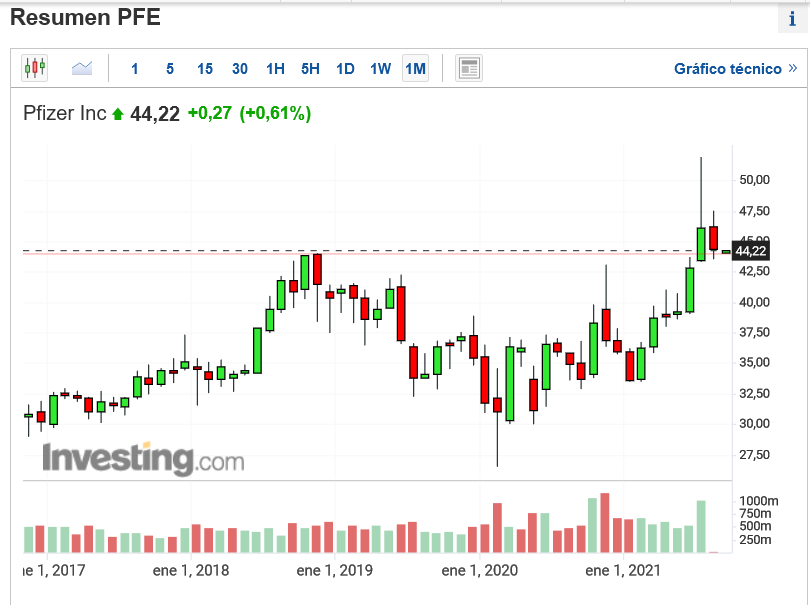Switch to the area chart icon

[82, 68]
